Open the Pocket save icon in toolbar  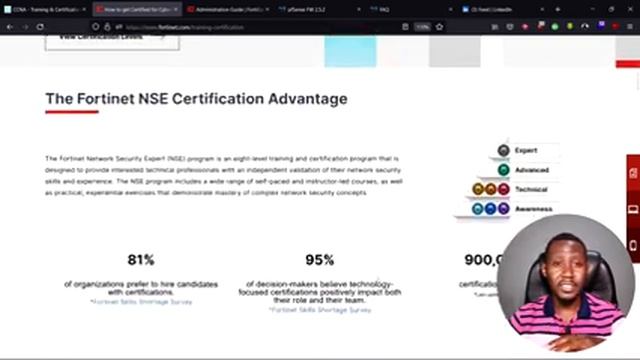coord(510,27)
